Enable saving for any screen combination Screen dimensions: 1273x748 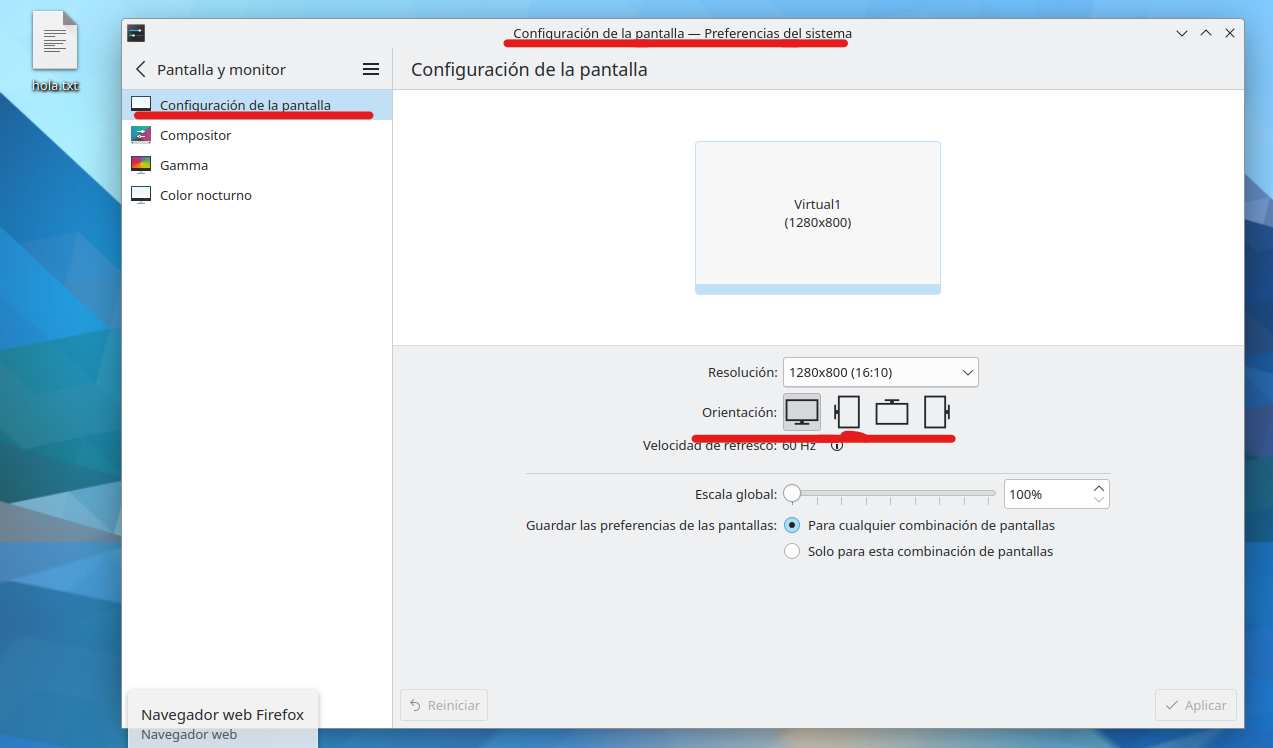click(x=792, y=524)
